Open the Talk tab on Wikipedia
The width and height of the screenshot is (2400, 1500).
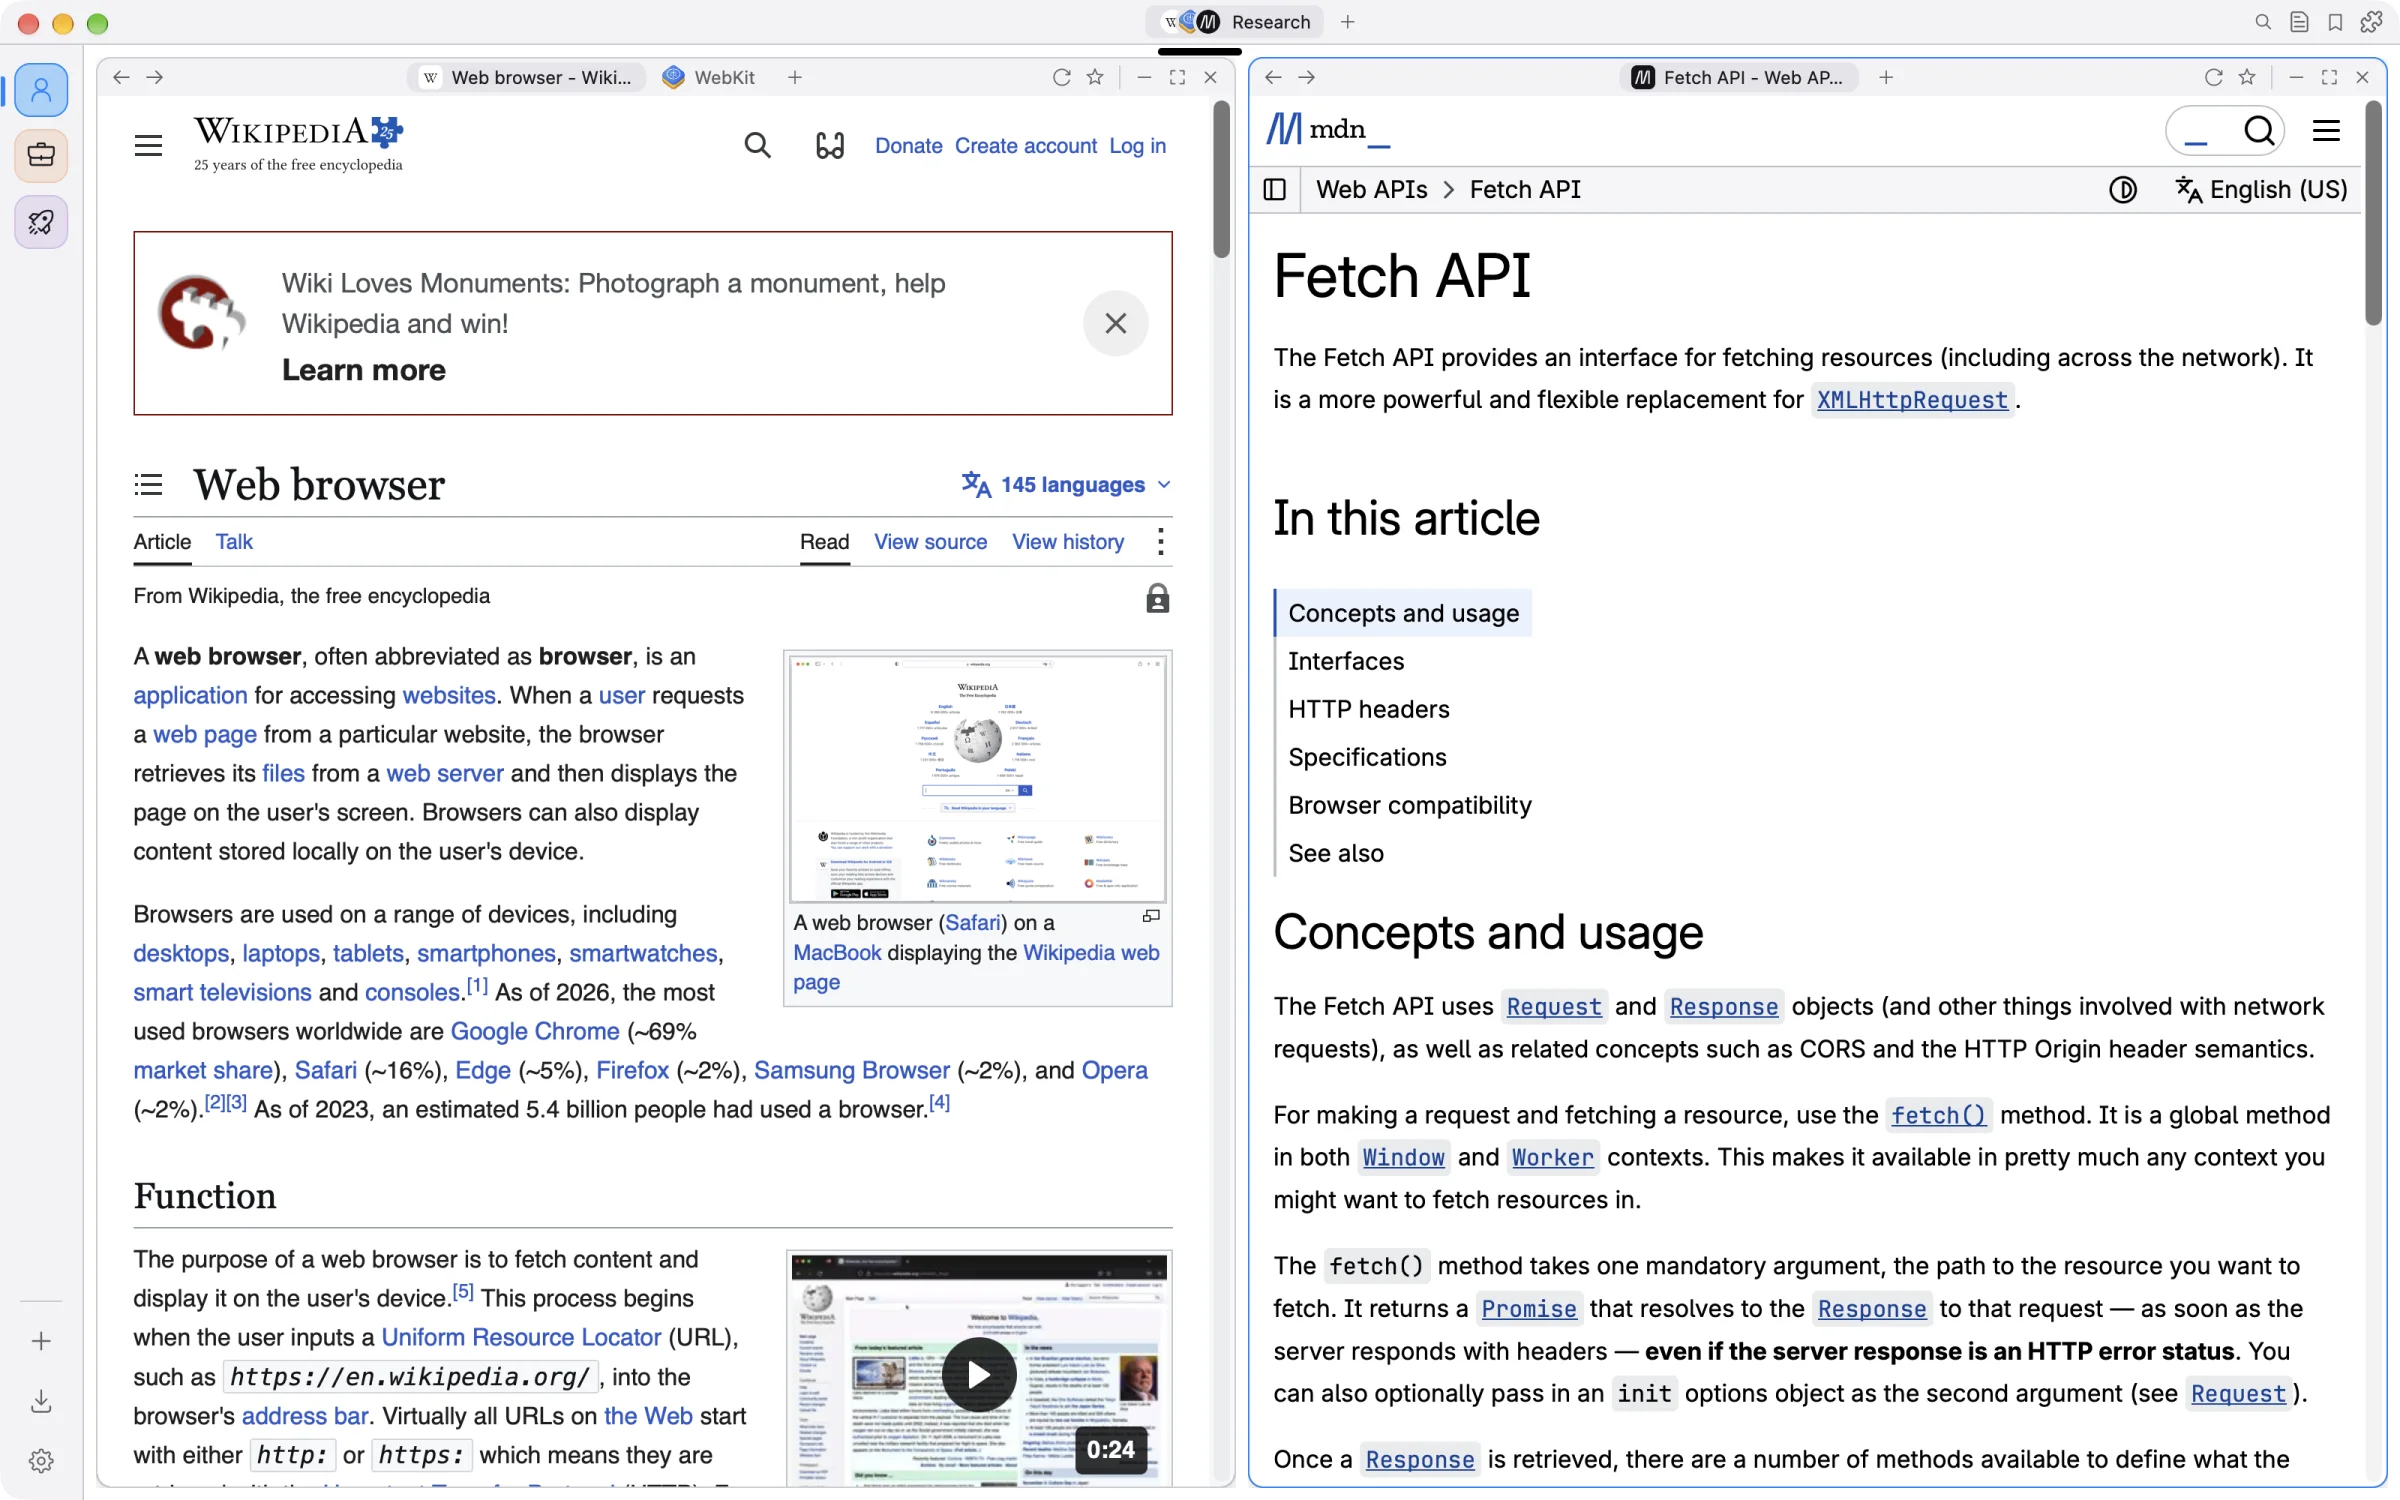pyautogui.click(x=234, y=542)
